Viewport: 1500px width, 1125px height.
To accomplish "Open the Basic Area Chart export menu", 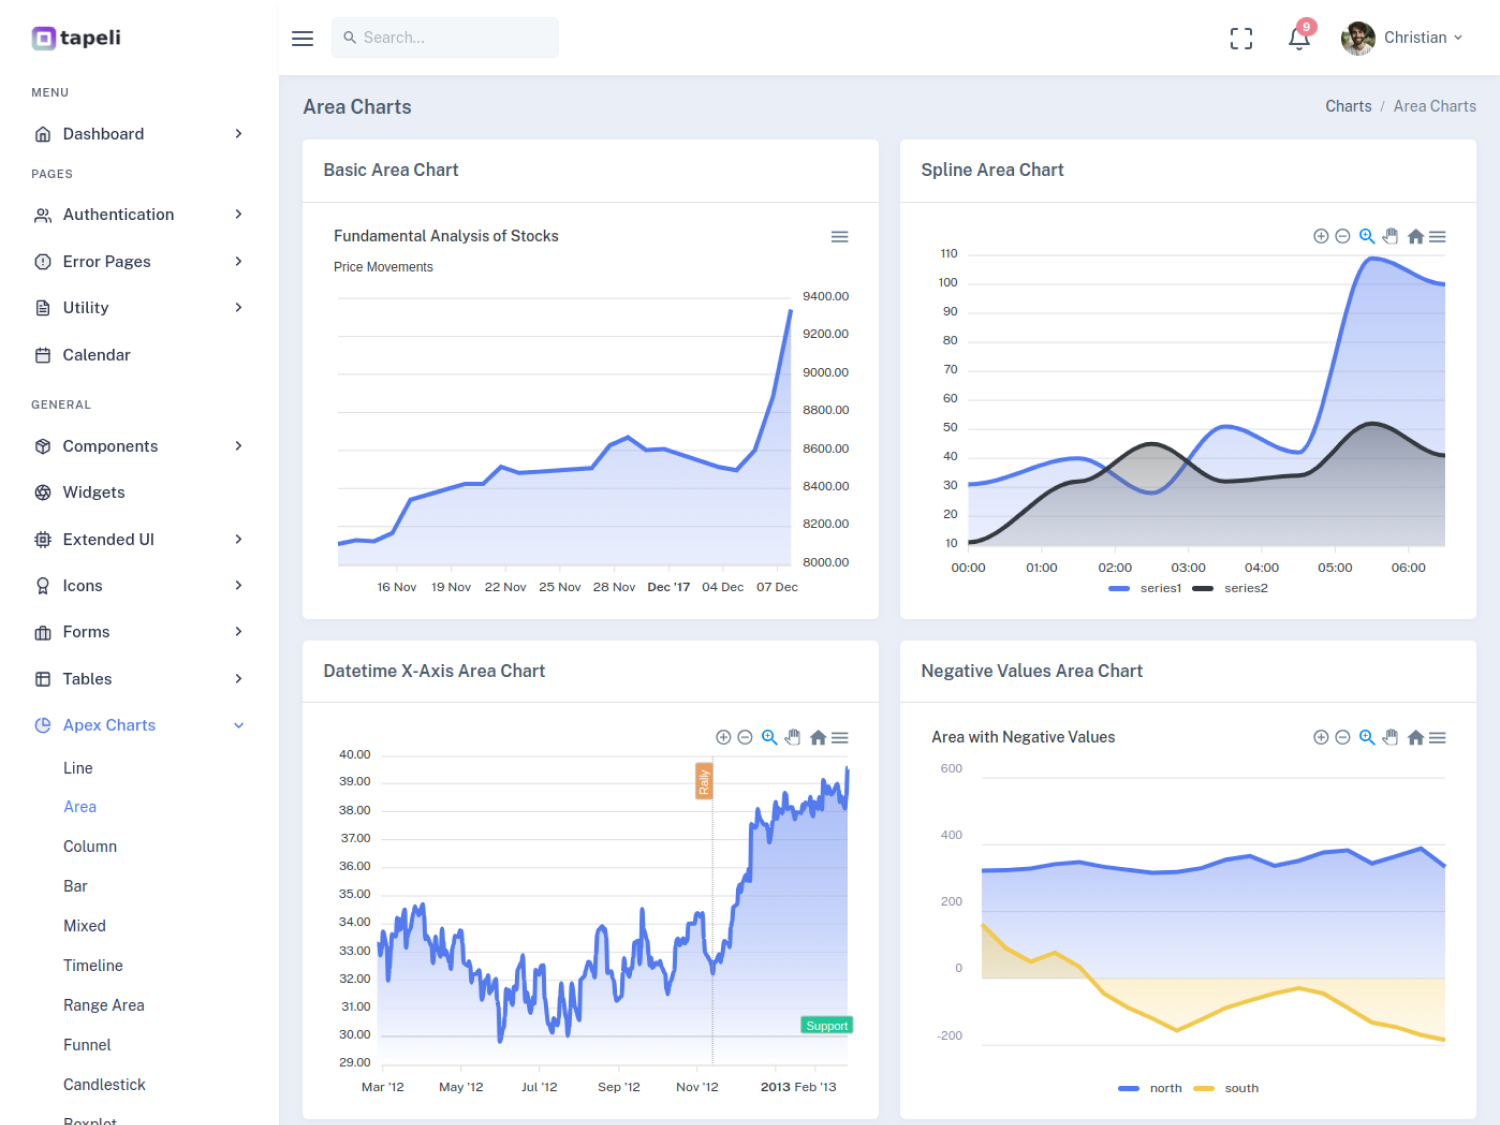I will 839,237.
